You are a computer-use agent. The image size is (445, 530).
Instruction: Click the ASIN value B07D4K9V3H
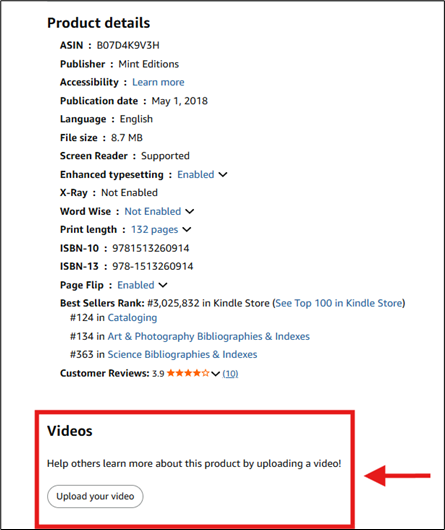tap(128, 45)
